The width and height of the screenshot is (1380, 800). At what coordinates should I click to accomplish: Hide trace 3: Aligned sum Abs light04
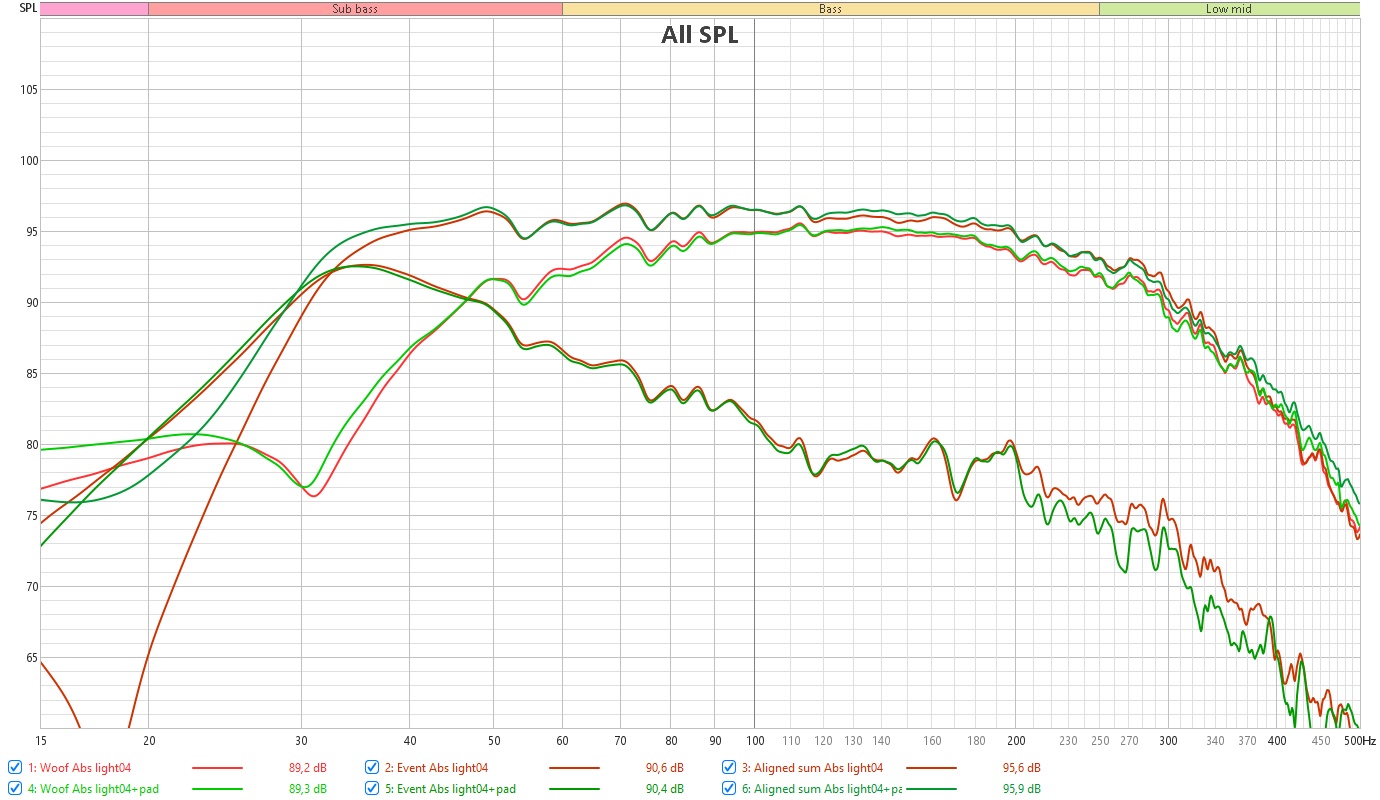pos(729,768)
